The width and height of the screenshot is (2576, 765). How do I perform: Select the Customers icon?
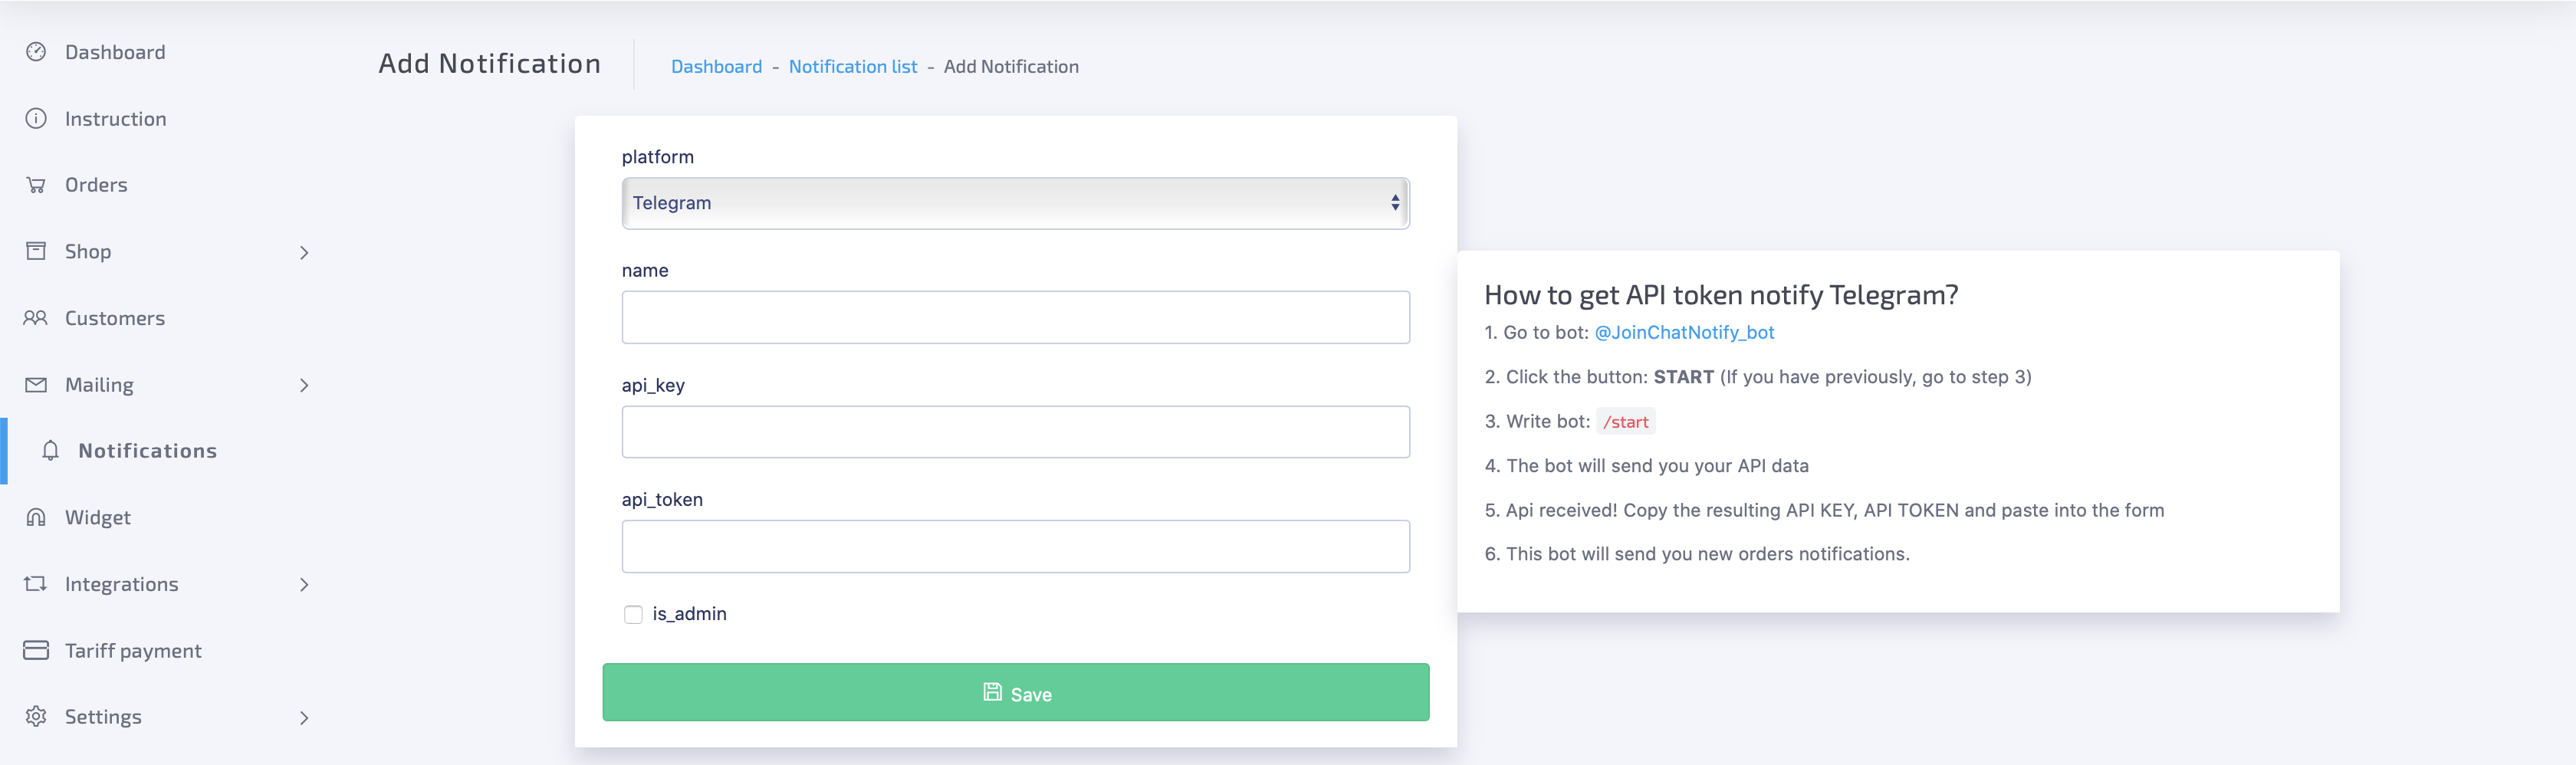coord(36,317)
